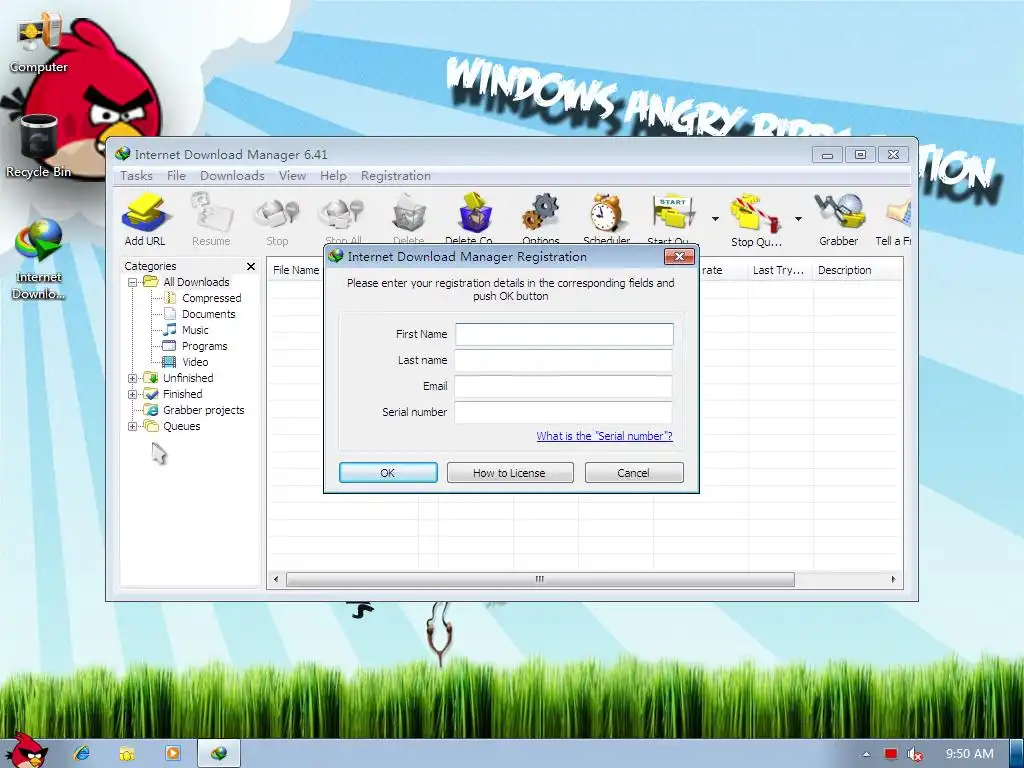Click the 9:50 AM system clock
The image size is (1024, 768).
click(970, 754)
